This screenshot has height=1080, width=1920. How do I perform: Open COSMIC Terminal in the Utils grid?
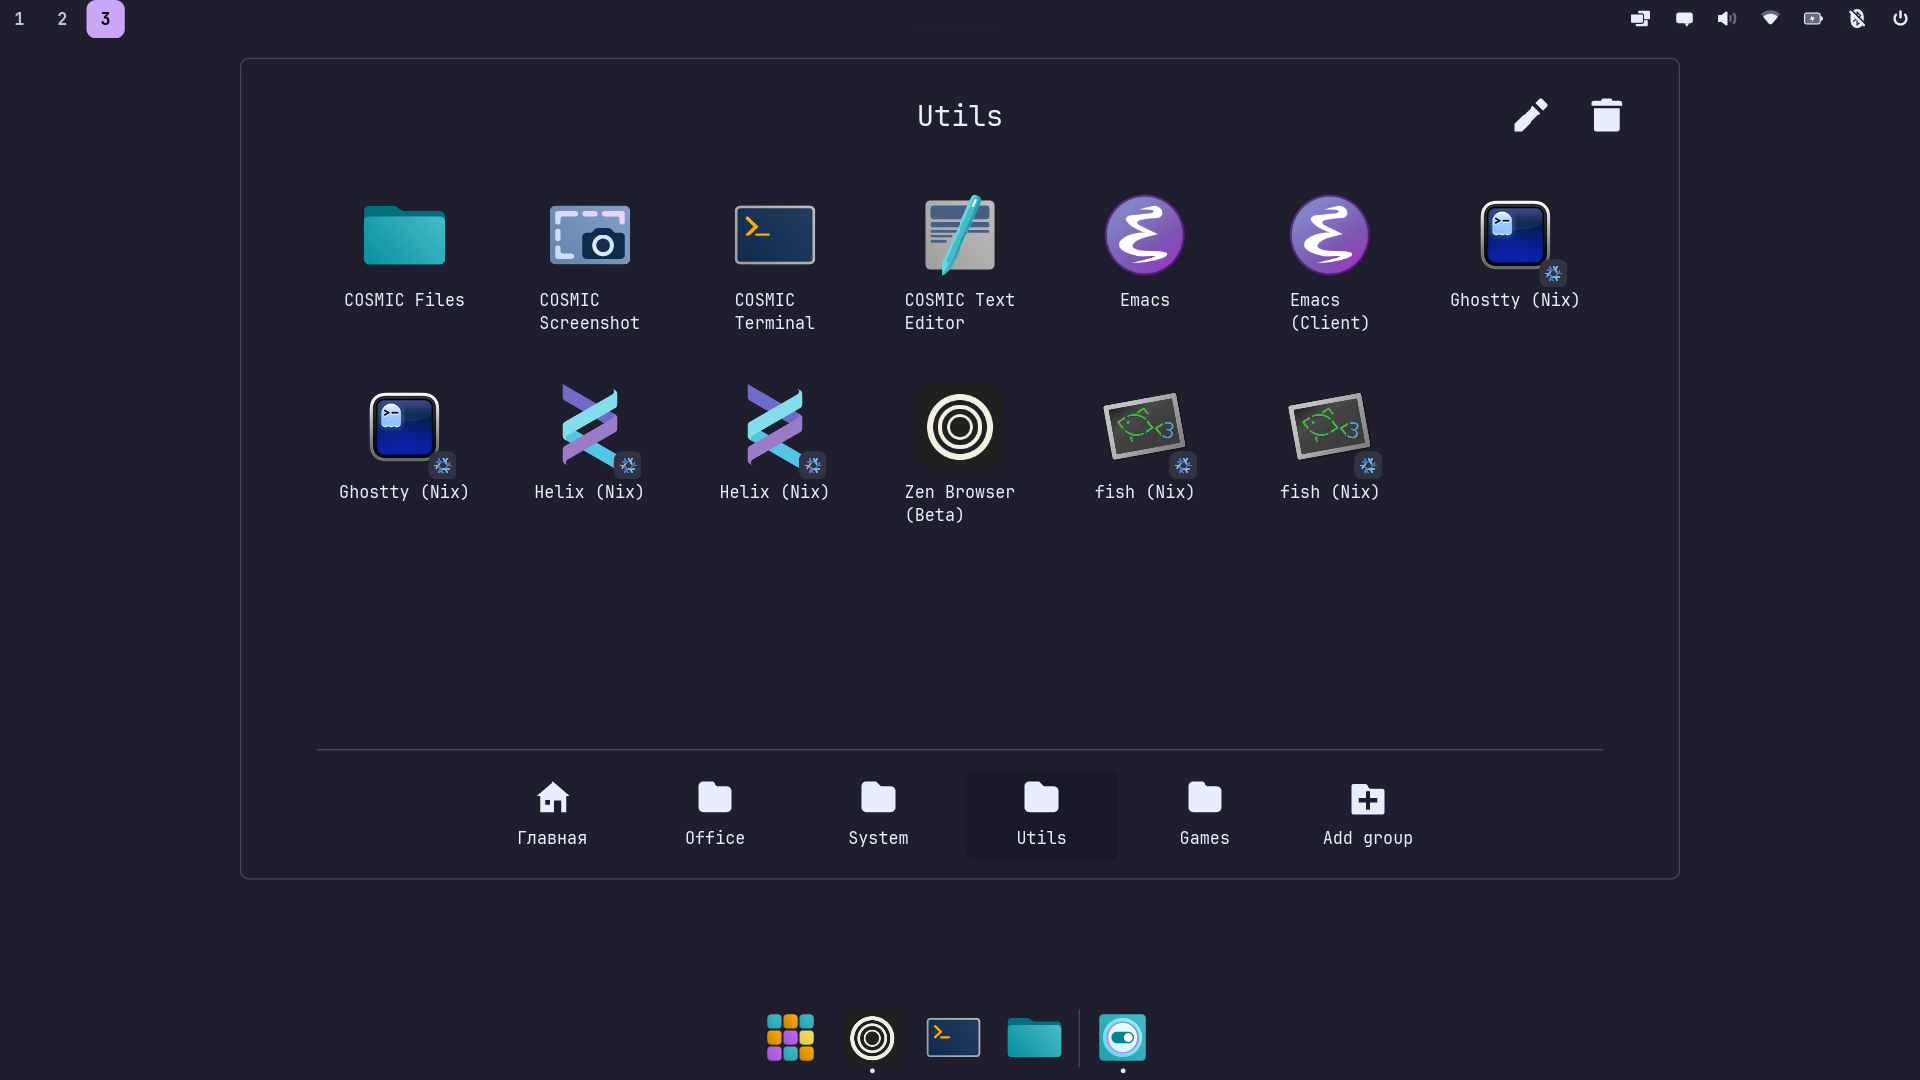pyautogui.click(x=774, y=265)
